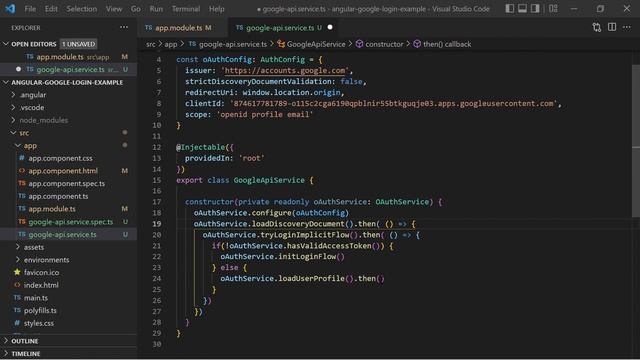Open the Help menu
640x360 pixels.
pos(217,9)
